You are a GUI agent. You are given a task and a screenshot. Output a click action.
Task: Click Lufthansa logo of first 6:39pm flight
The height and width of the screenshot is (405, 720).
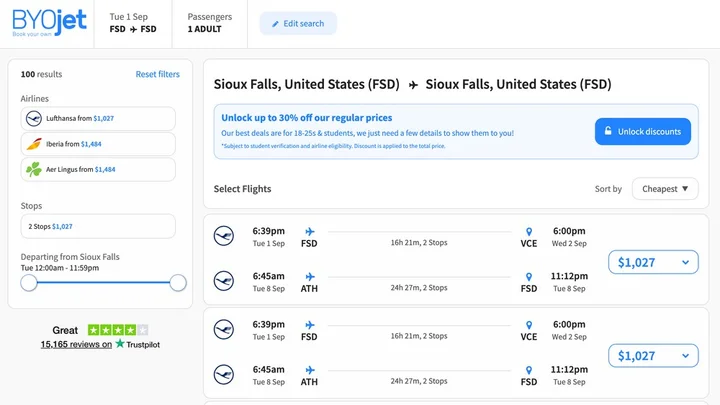[224, 236]
